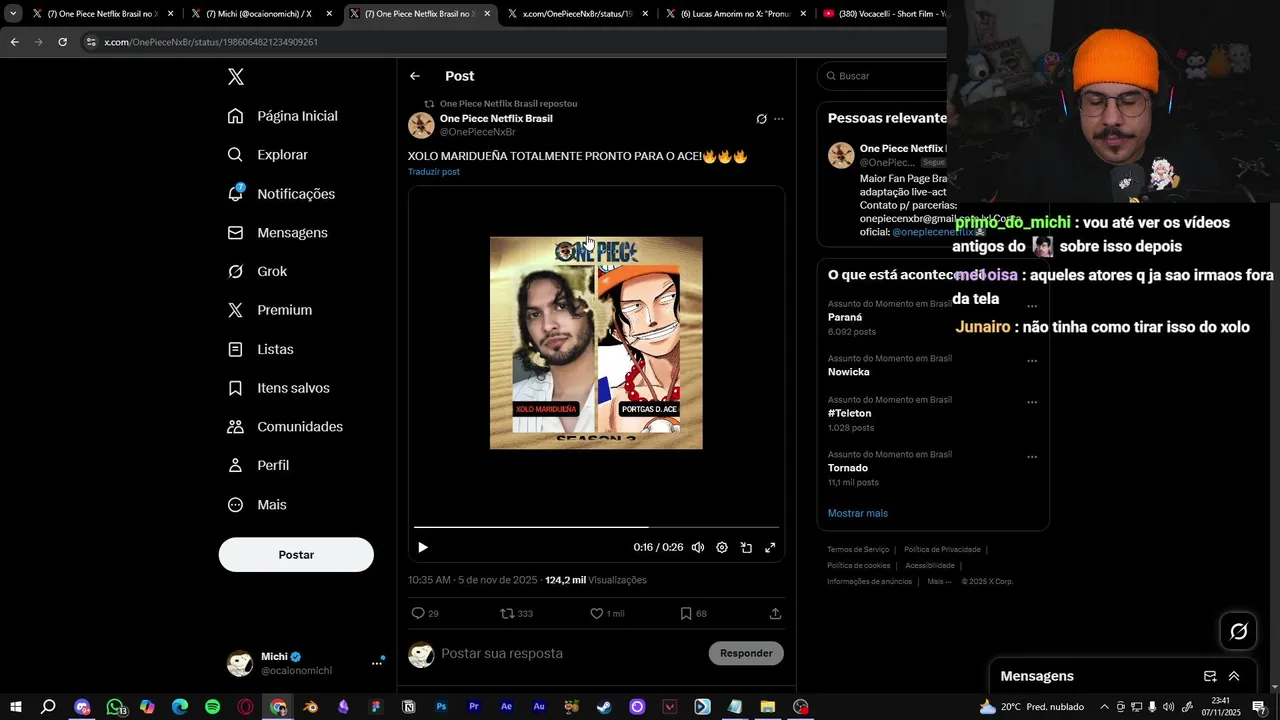Open Steam from the taskbar
This screenshot has width=1280, height=720.
[x=604, y=707]
